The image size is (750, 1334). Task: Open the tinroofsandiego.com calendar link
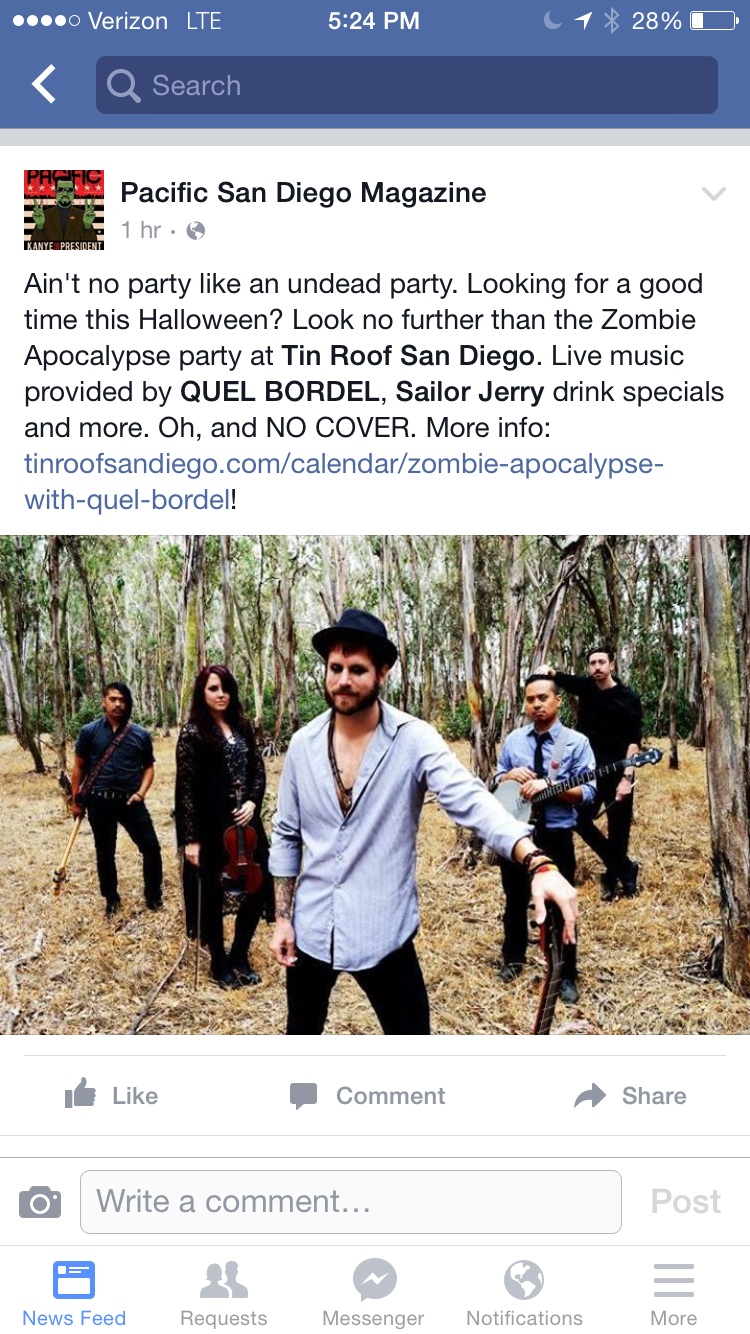[x=344, y=481]
